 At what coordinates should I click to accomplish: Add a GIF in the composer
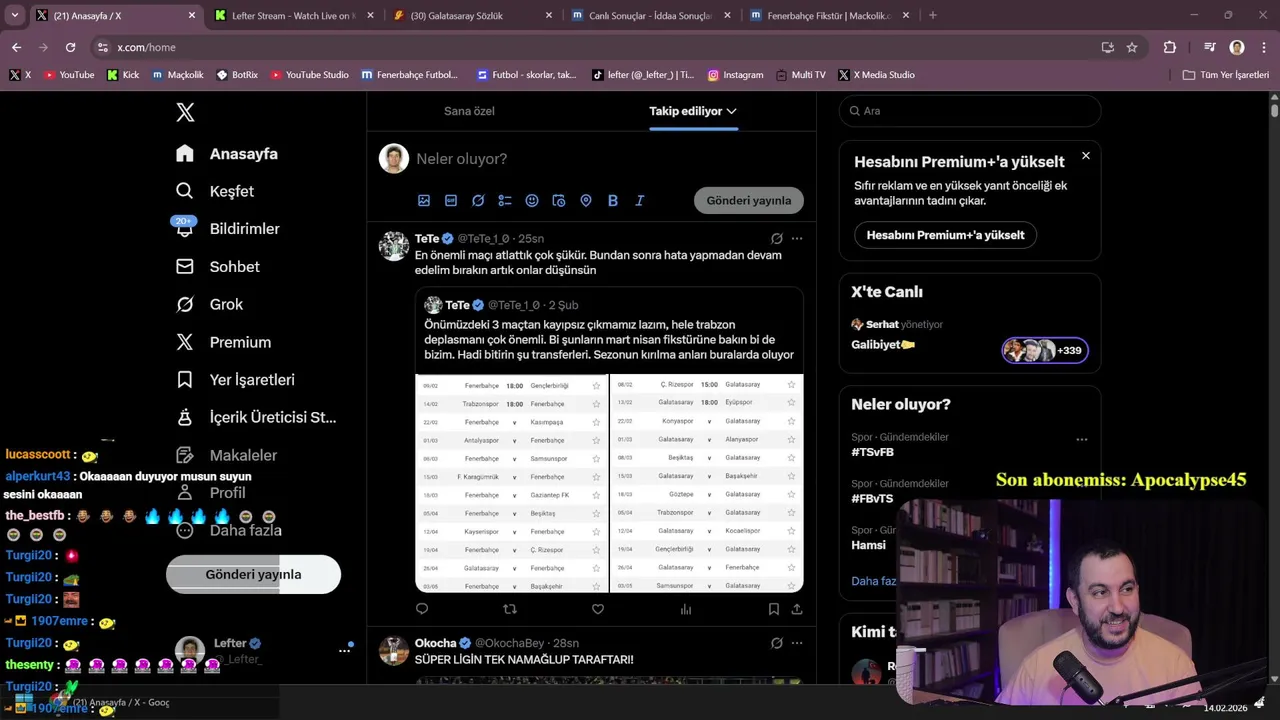451,200
